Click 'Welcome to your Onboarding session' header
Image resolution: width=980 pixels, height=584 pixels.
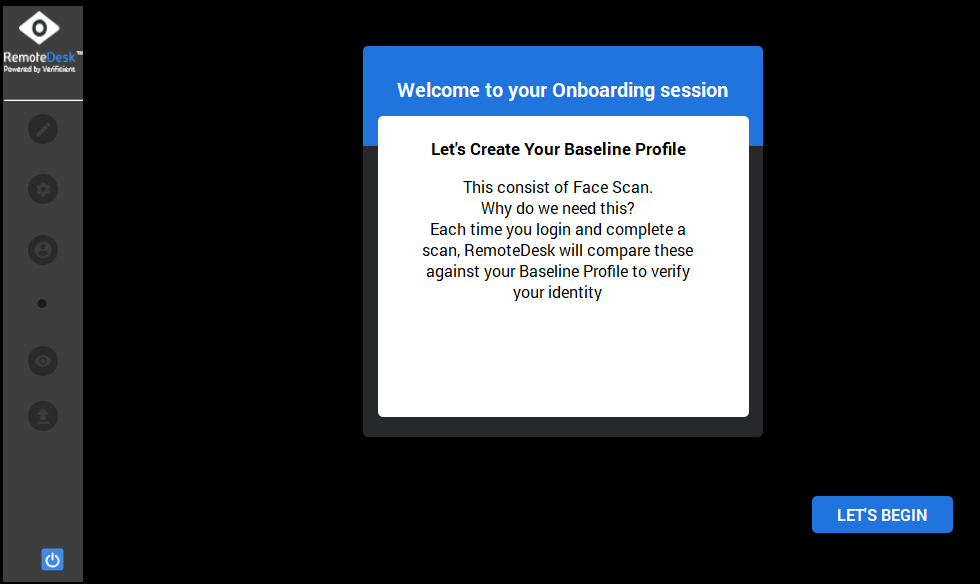pyautogui.click(x=562, y=90)
